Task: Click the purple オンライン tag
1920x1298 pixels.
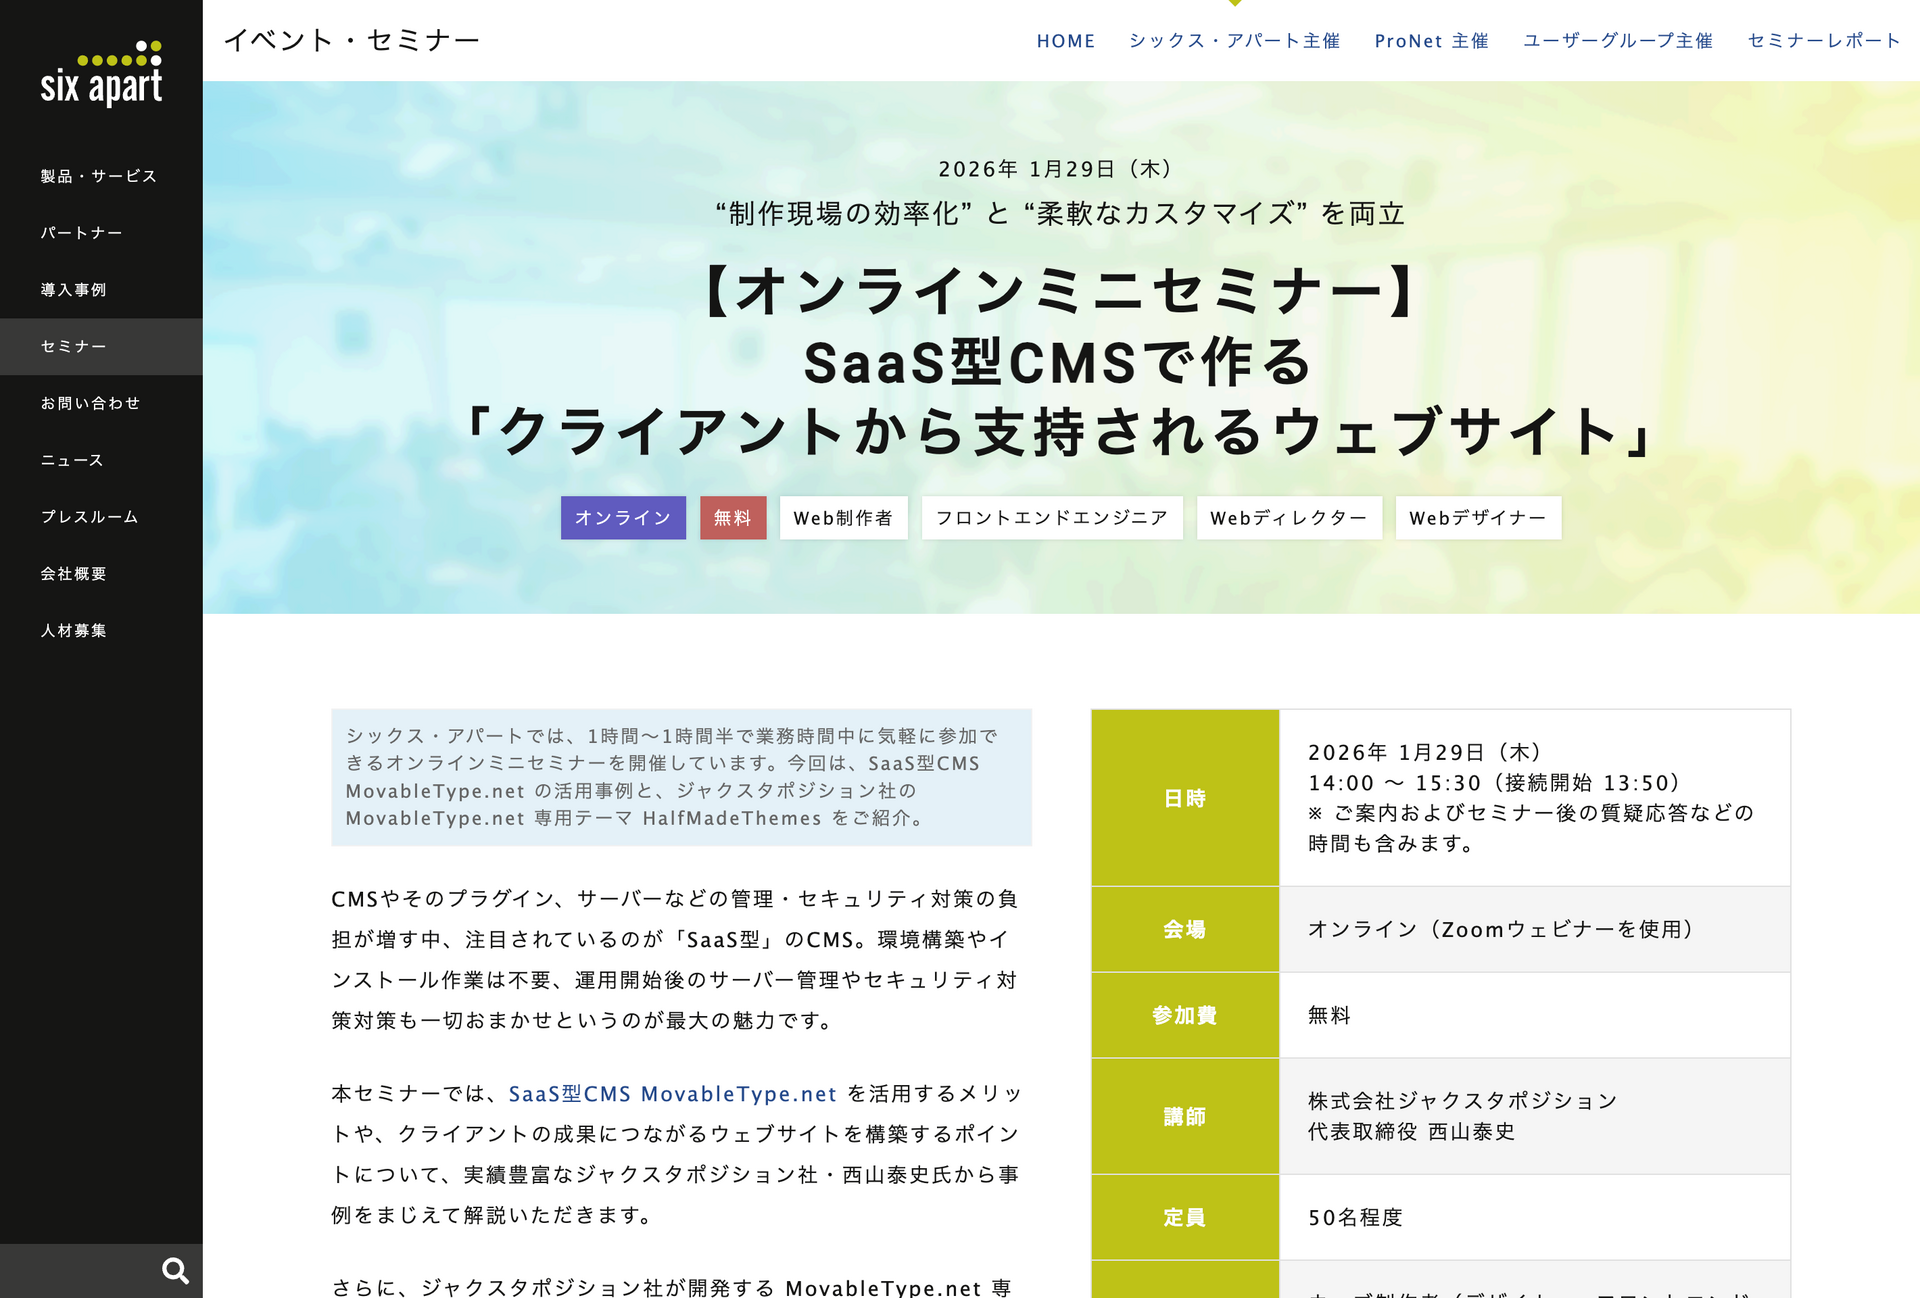Action: coord(623,518)
